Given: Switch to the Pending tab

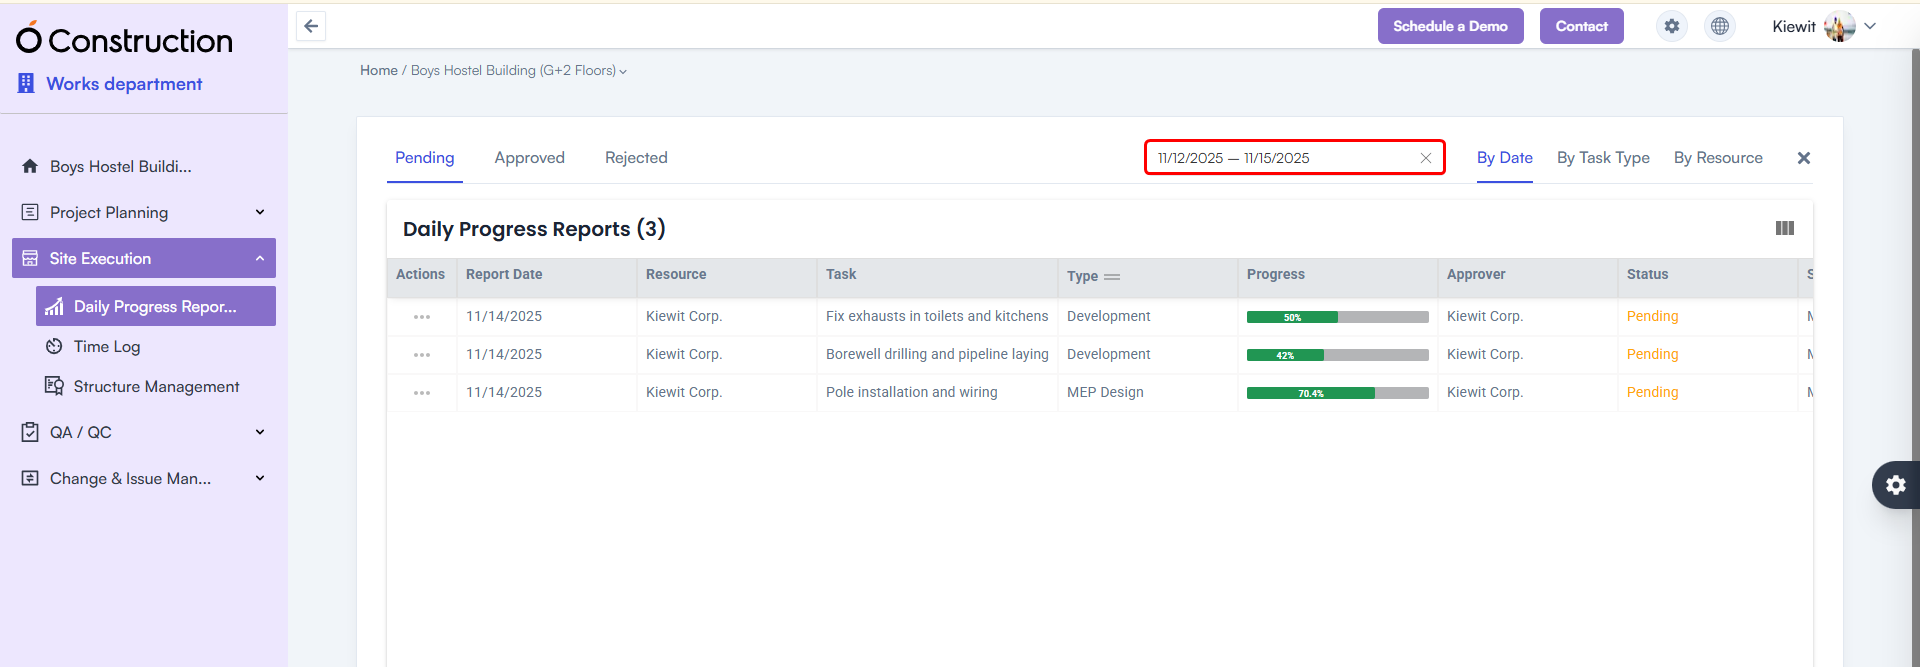Looking at the screenshot, I should tap(424, 158).
